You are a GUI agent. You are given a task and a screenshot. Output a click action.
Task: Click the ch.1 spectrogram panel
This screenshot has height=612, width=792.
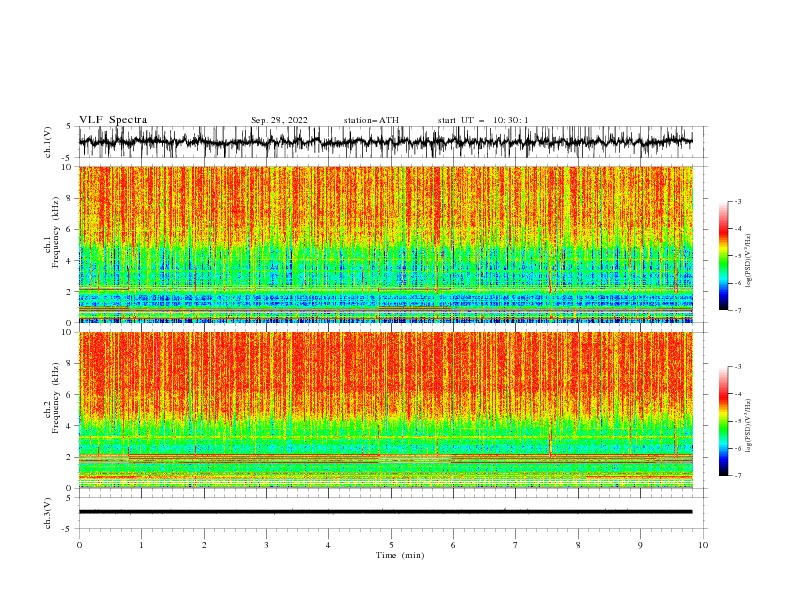pyautogui.click(x=386, y=244)
